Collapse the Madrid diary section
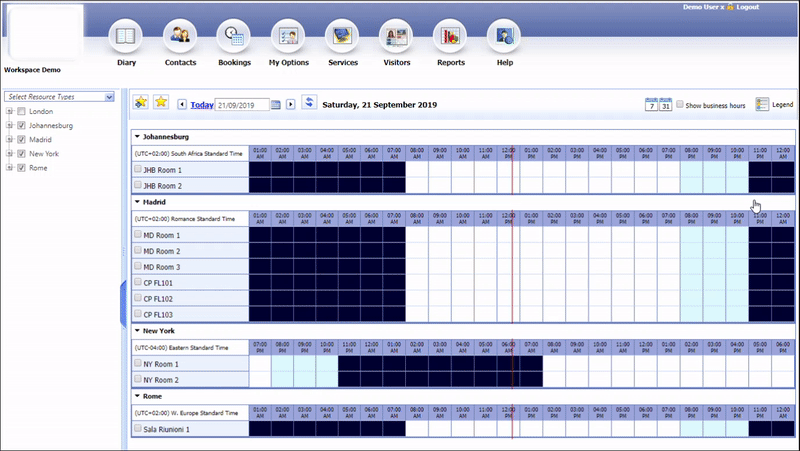 point(137,202)
